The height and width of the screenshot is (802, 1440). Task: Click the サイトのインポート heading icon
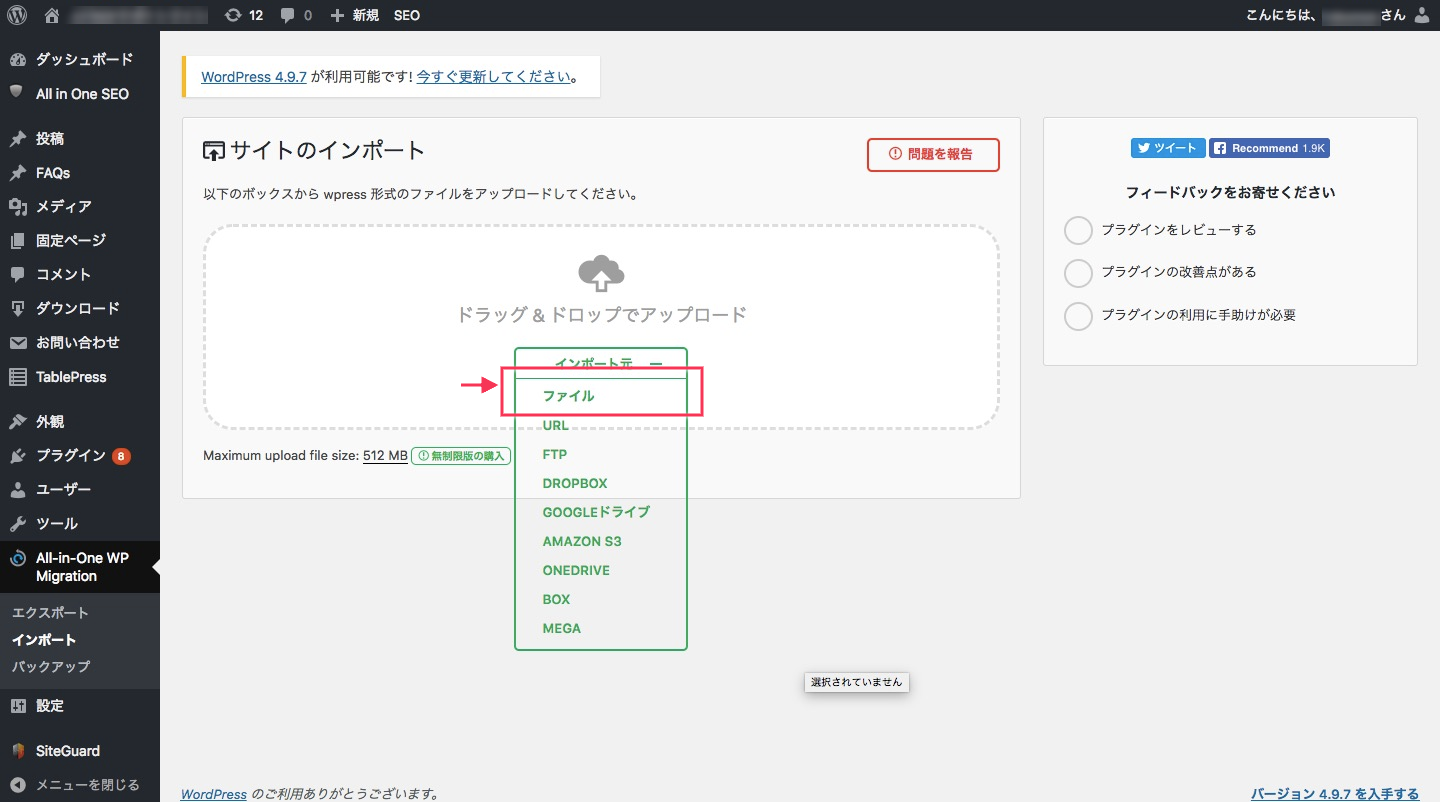coord(214,152)
